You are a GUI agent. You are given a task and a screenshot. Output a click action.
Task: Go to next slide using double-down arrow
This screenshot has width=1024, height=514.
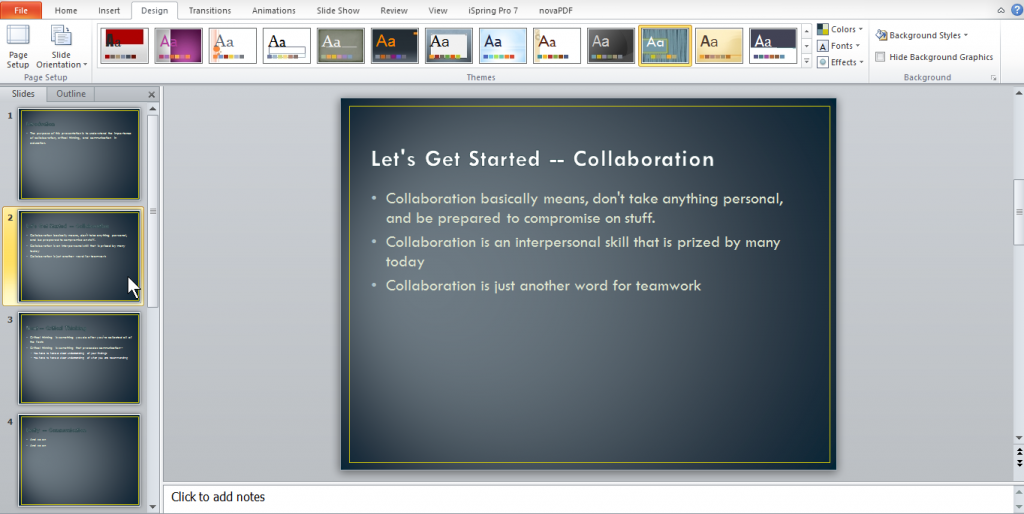pyautogui.click(x=1019, y=462)
